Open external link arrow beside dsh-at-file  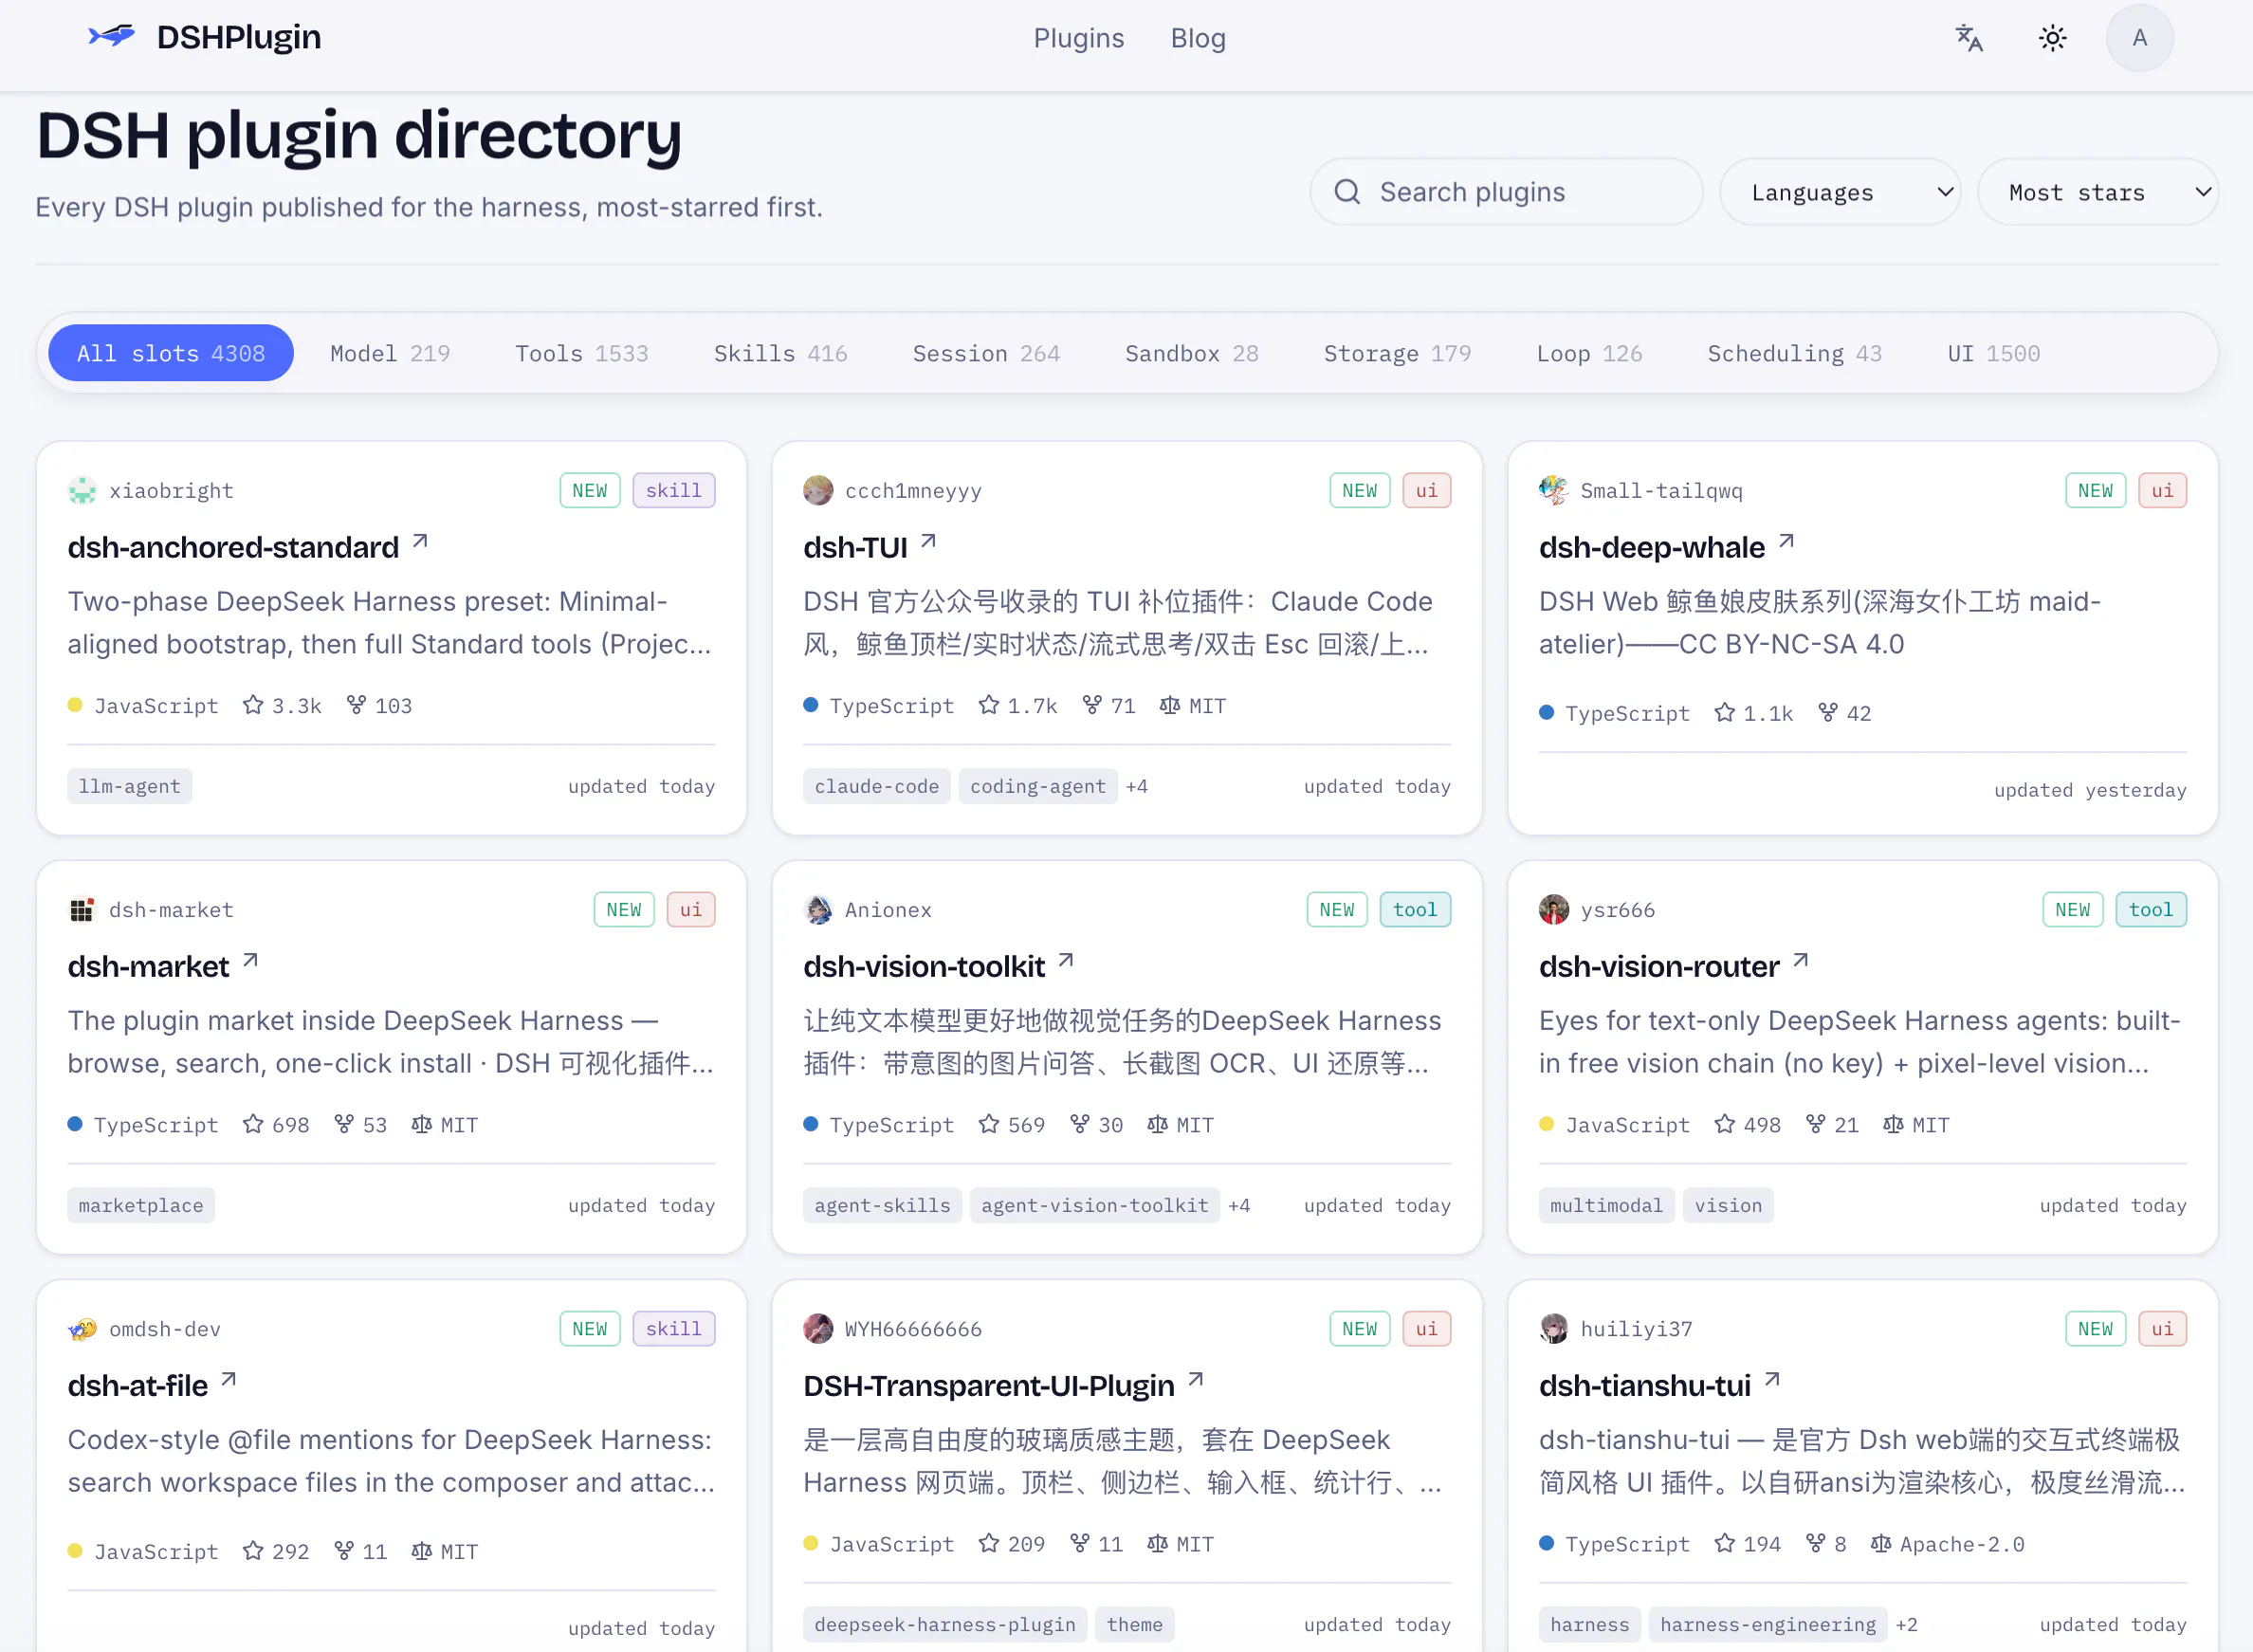228,1380
